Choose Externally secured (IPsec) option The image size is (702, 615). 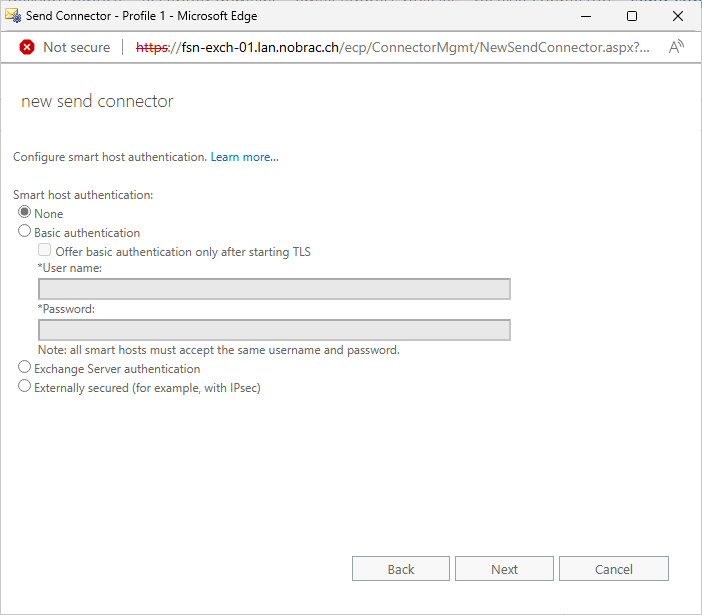pyautogui.click(x=24, y=386)
